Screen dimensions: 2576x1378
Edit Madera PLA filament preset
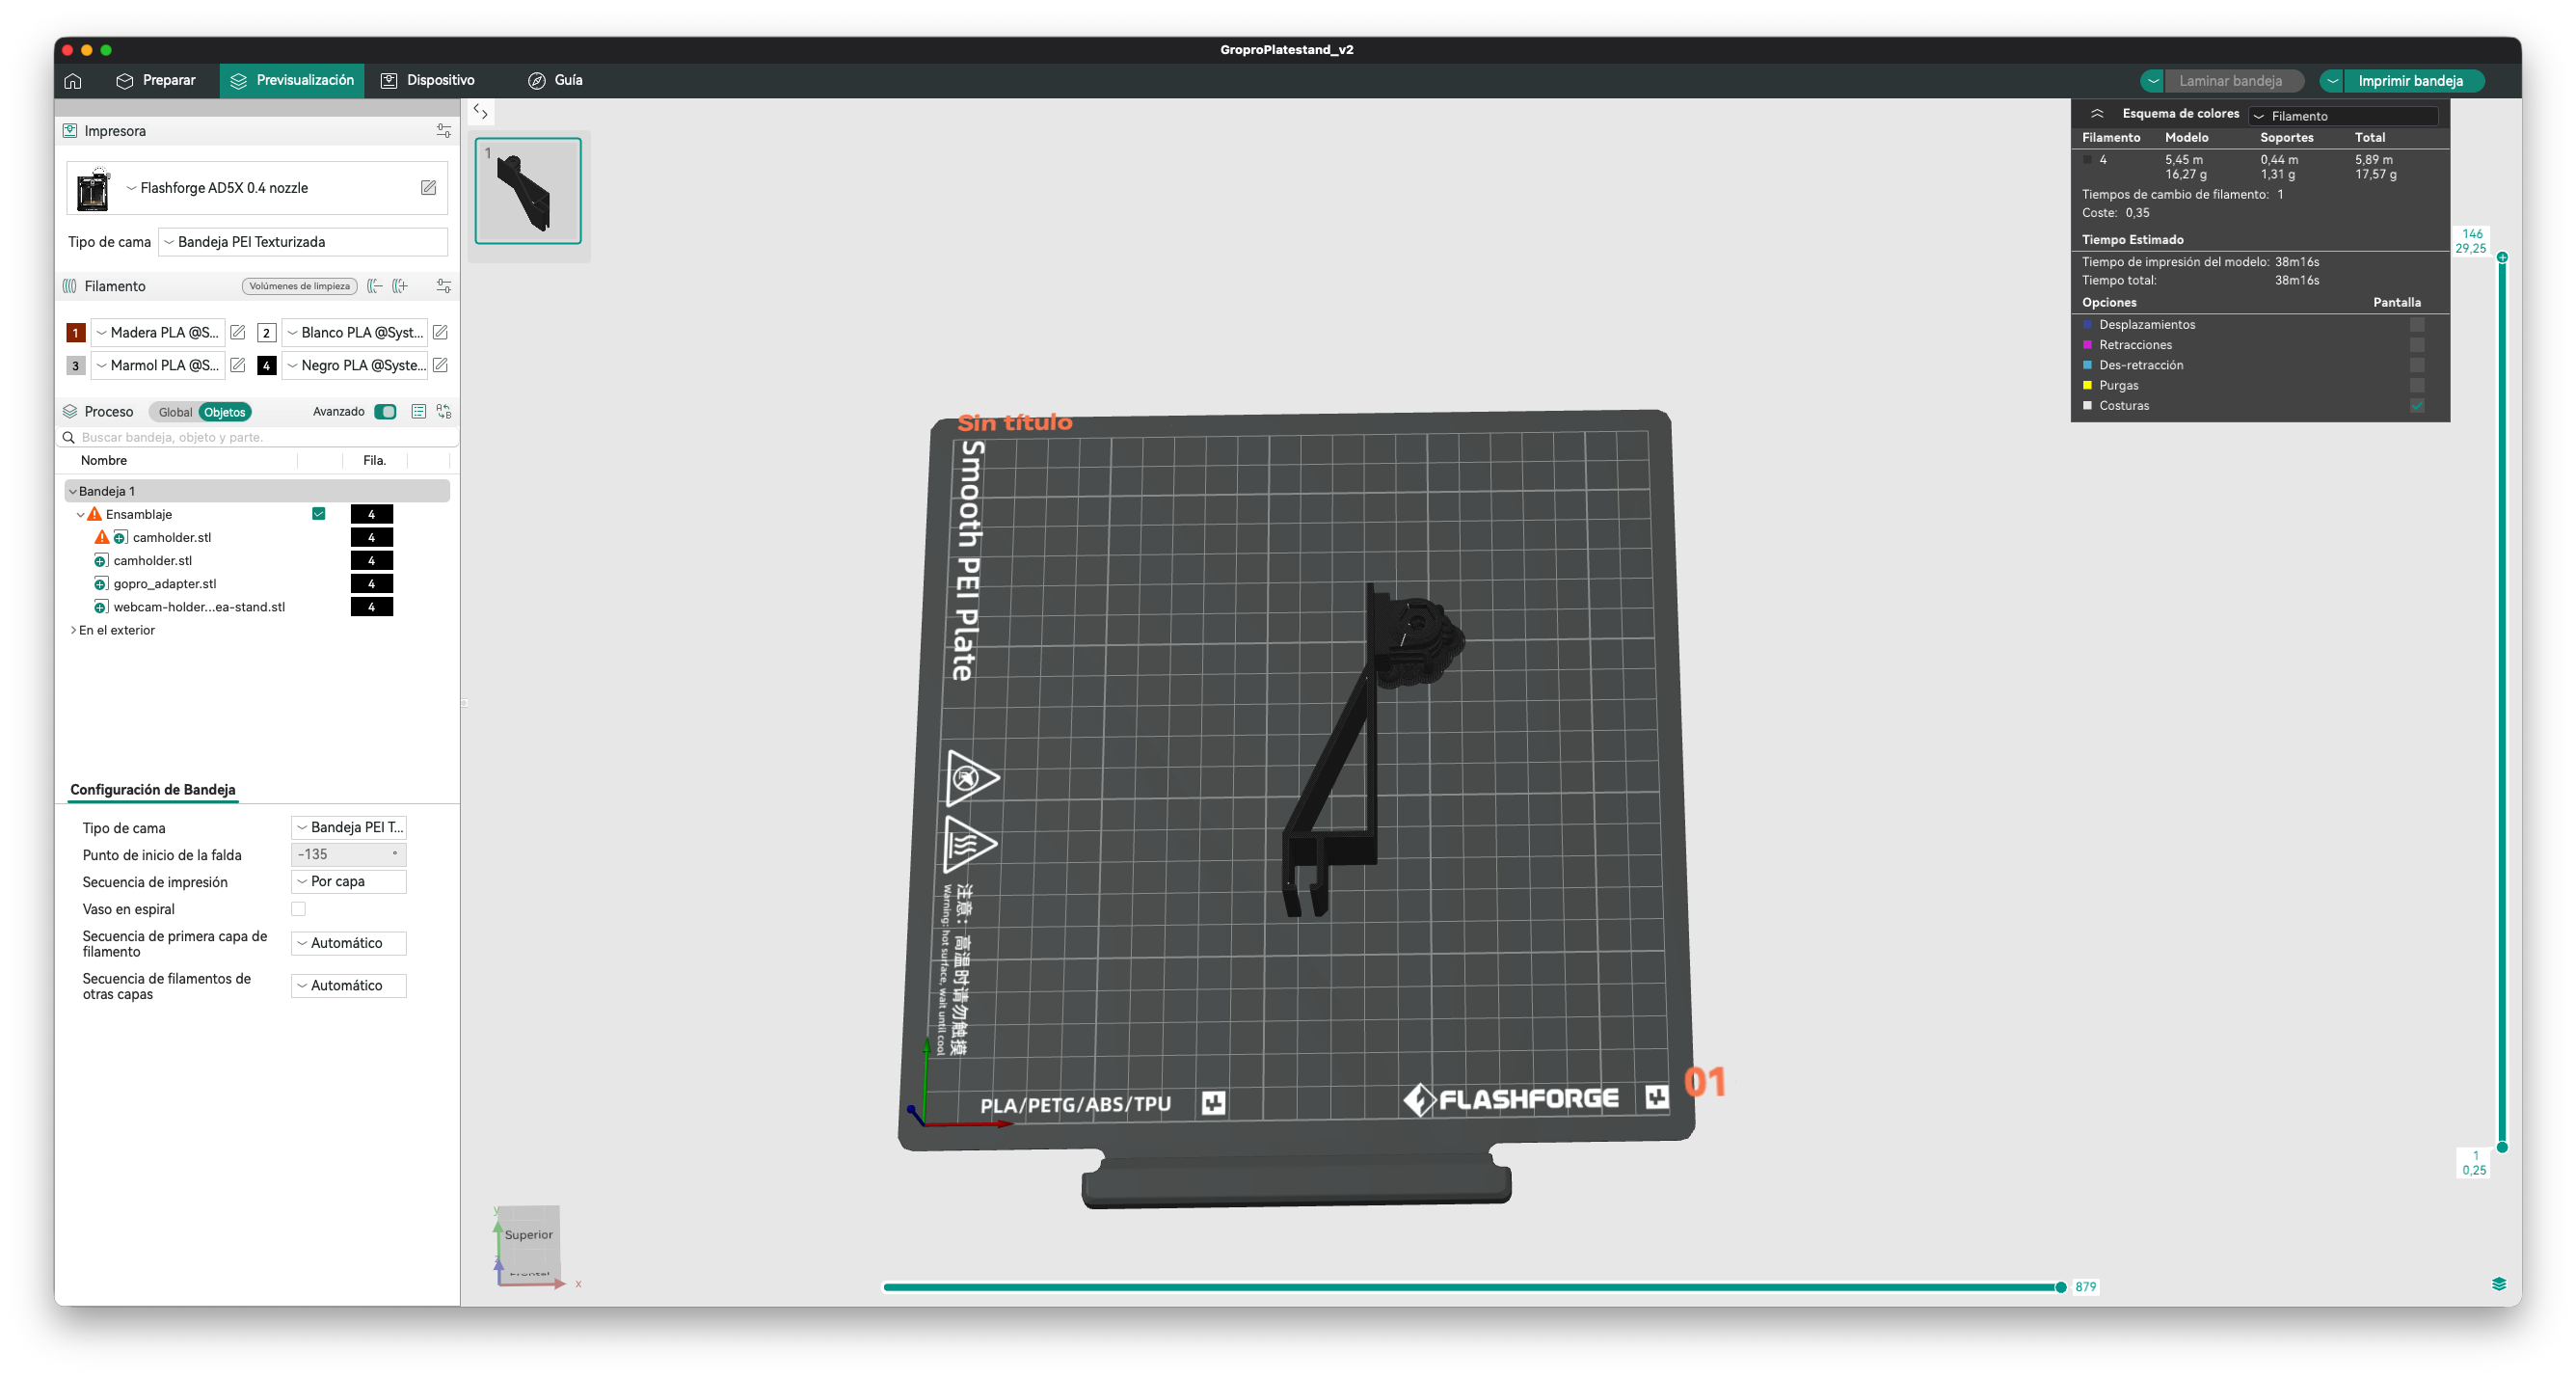click(x=238, y=332)
